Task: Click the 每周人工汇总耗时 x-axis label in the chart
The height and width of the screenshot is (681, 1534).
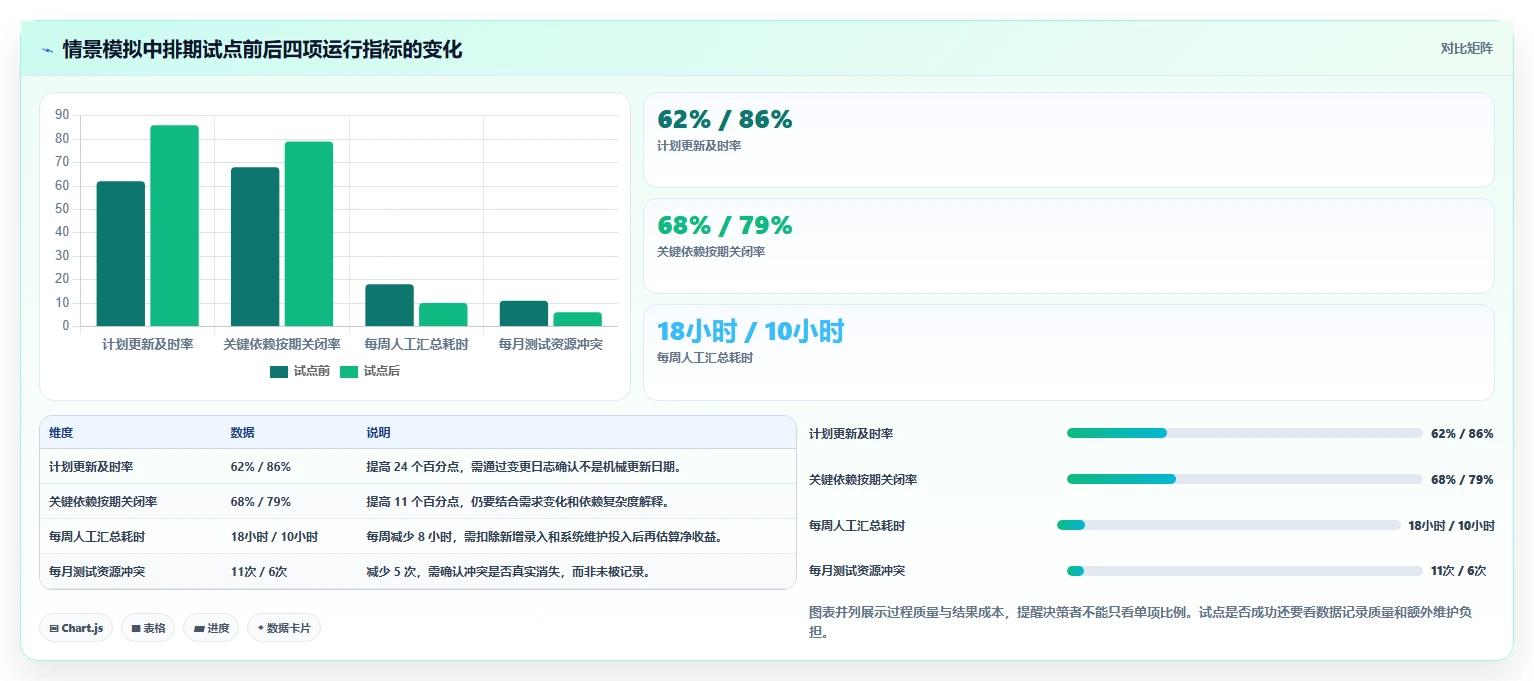Action: (x=416, y=344)
